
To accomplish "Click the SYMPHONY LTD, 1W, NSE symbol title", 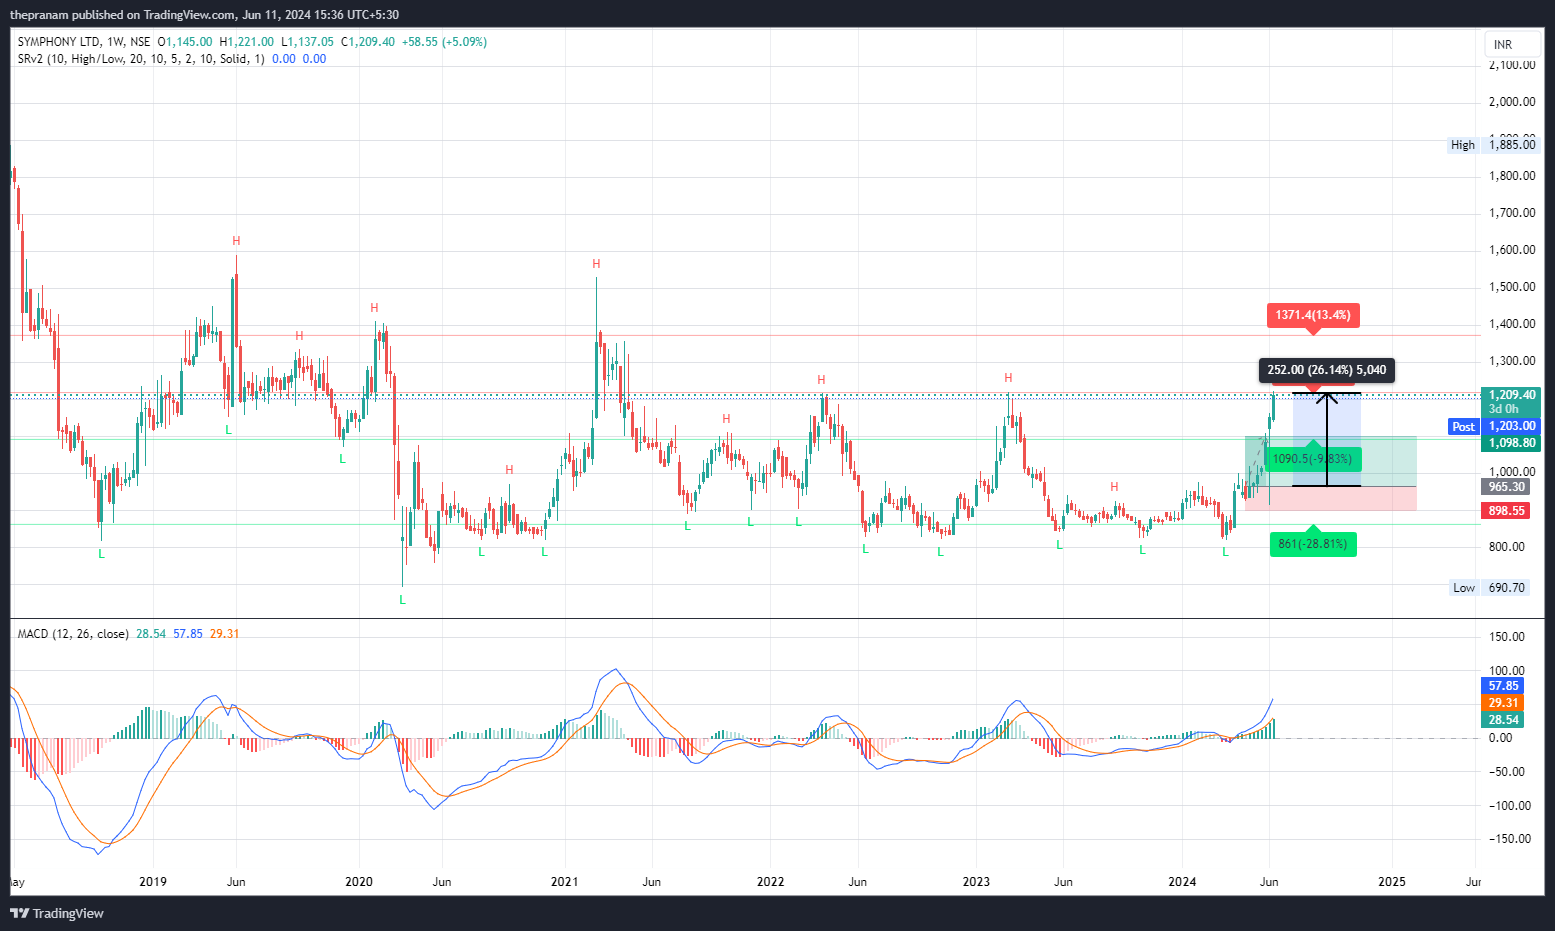I will click(84, 42).
